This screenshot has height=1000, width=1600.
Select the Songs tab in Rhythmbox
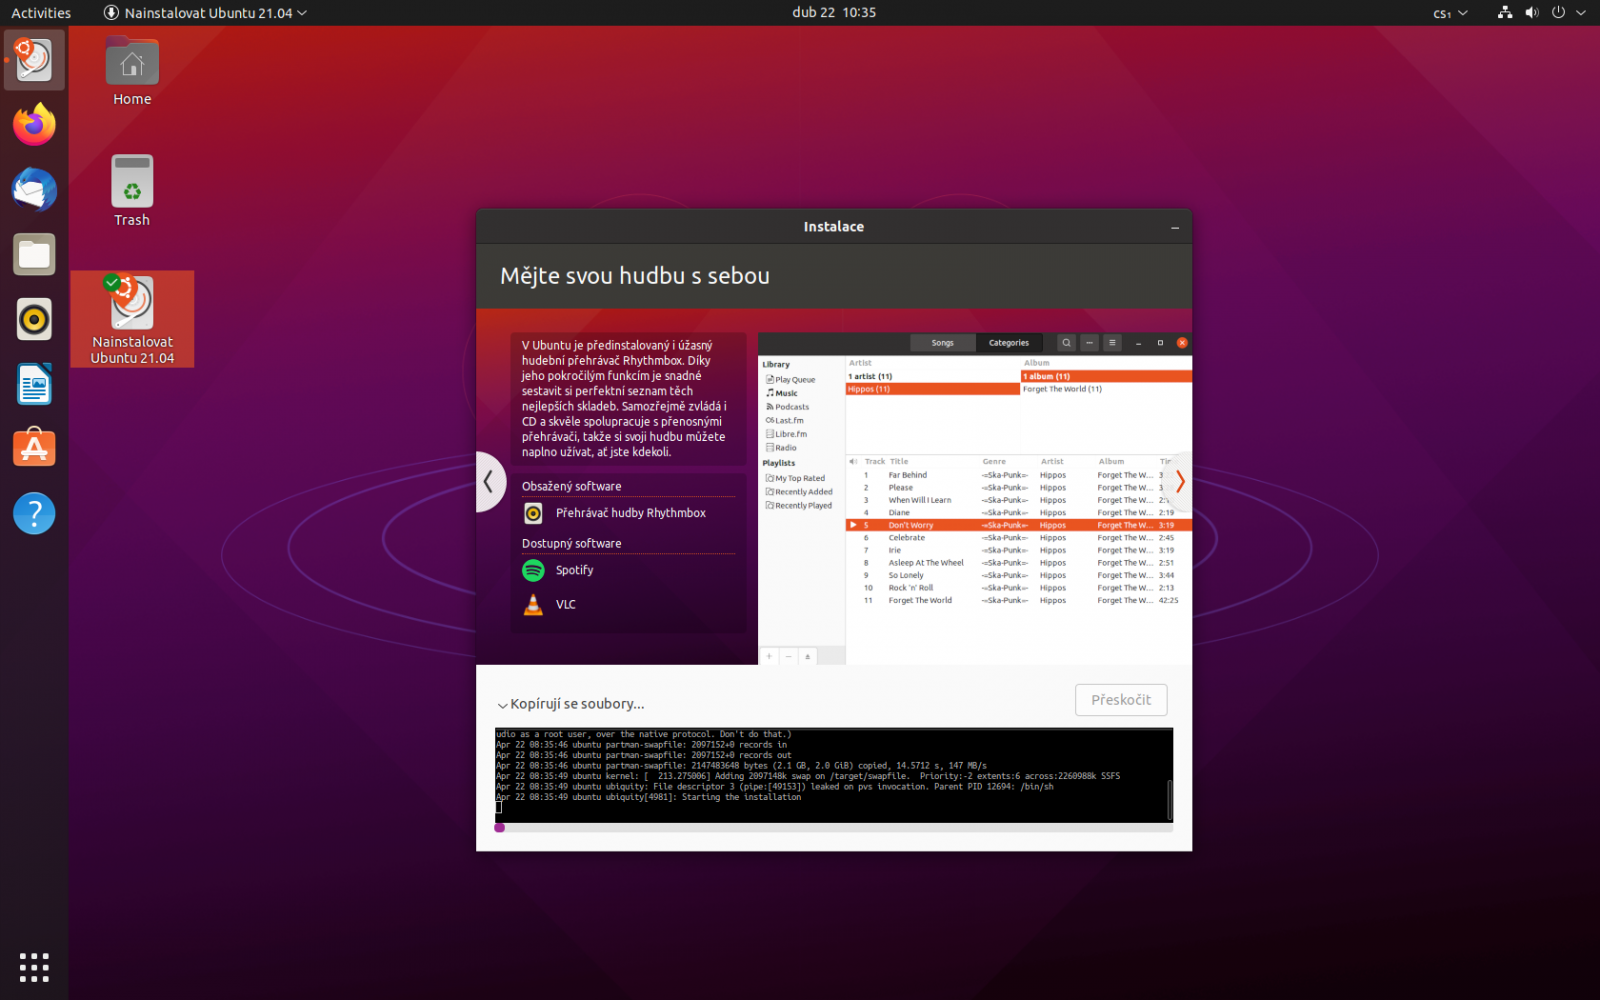(x=942, y=342)
